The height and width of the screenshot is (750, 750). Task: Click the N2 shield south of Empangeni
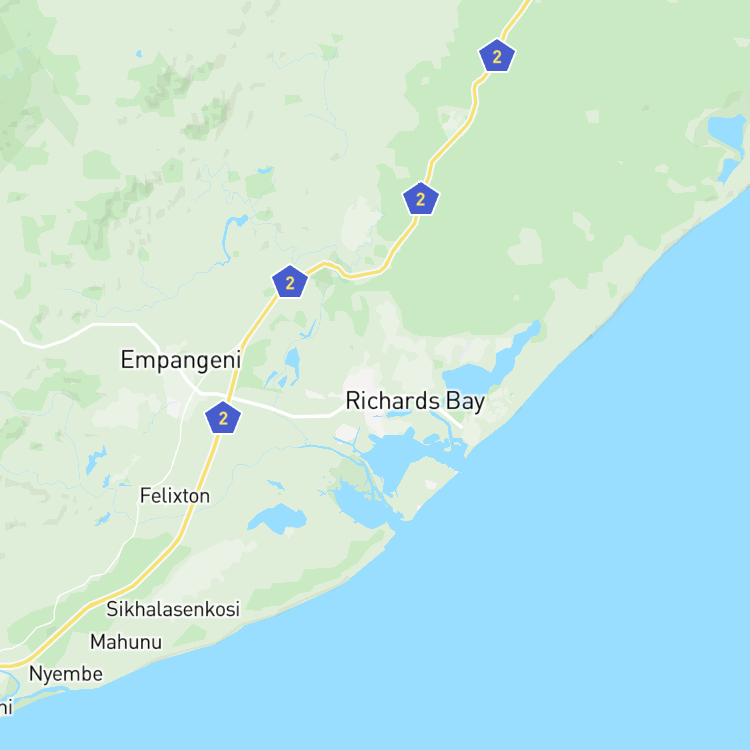[x=223, y=418]
